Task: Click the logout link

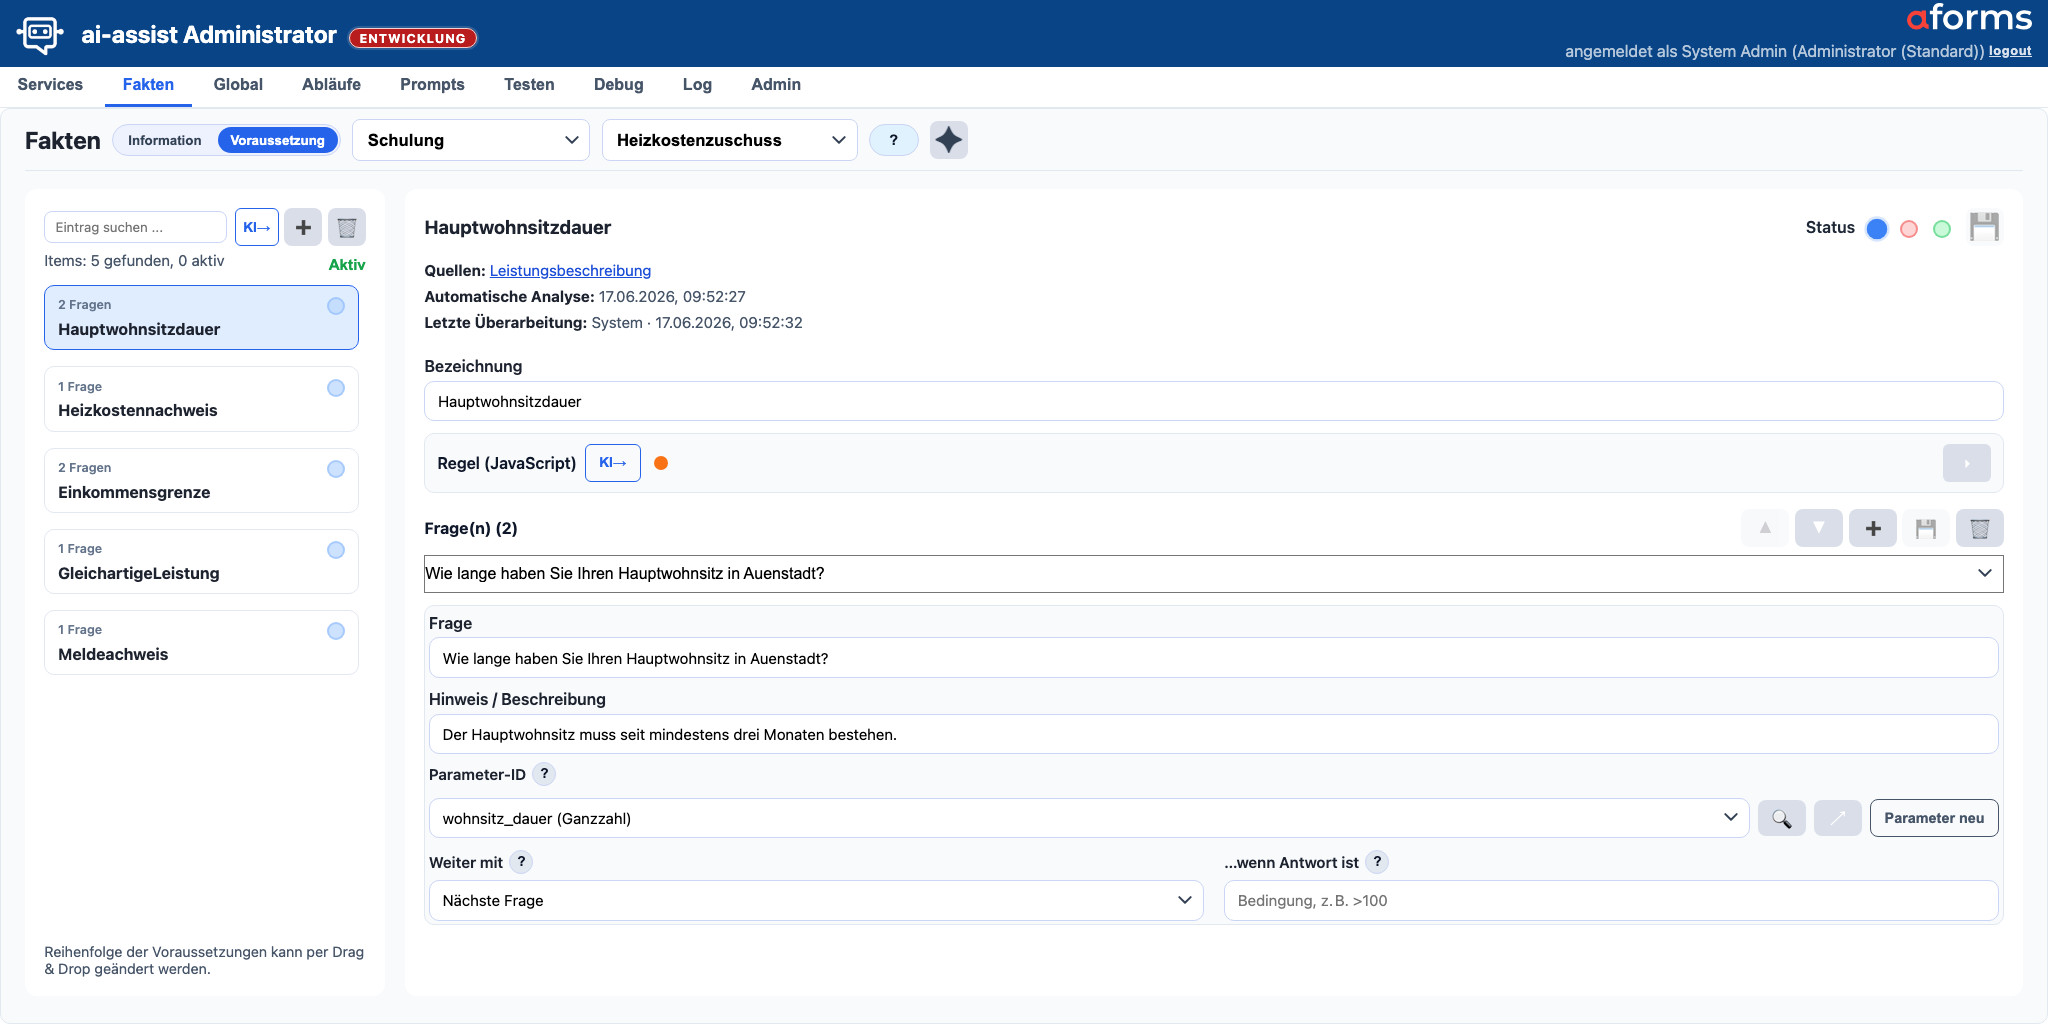Action: tap(2010, 51)
